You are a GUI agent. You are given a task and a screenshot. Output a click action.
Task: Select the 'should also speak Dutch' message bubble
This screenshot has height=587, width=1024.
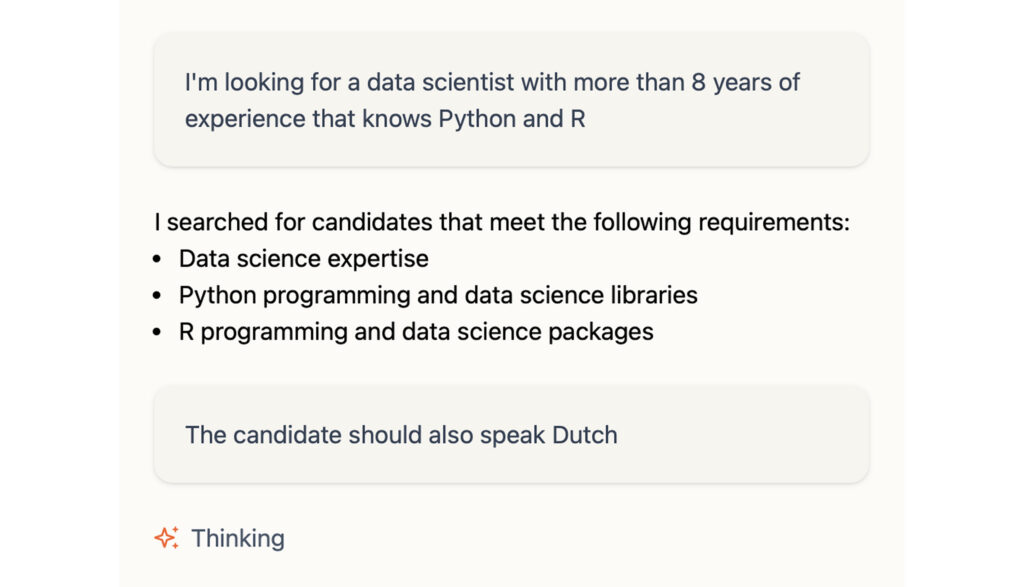pos(511,435)
